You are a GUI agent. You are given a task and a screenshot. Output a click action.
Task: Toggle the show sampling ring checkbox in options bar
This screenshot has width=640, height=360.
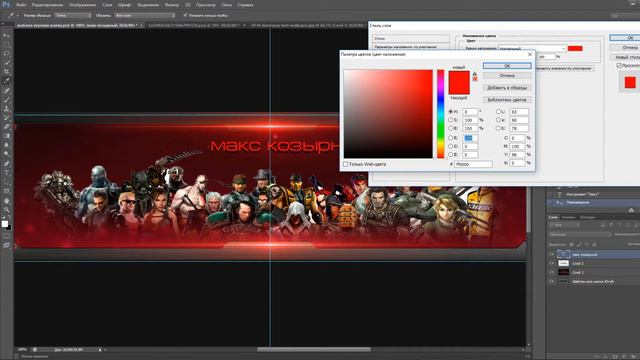pyautogui.click(x=185, y=15)
